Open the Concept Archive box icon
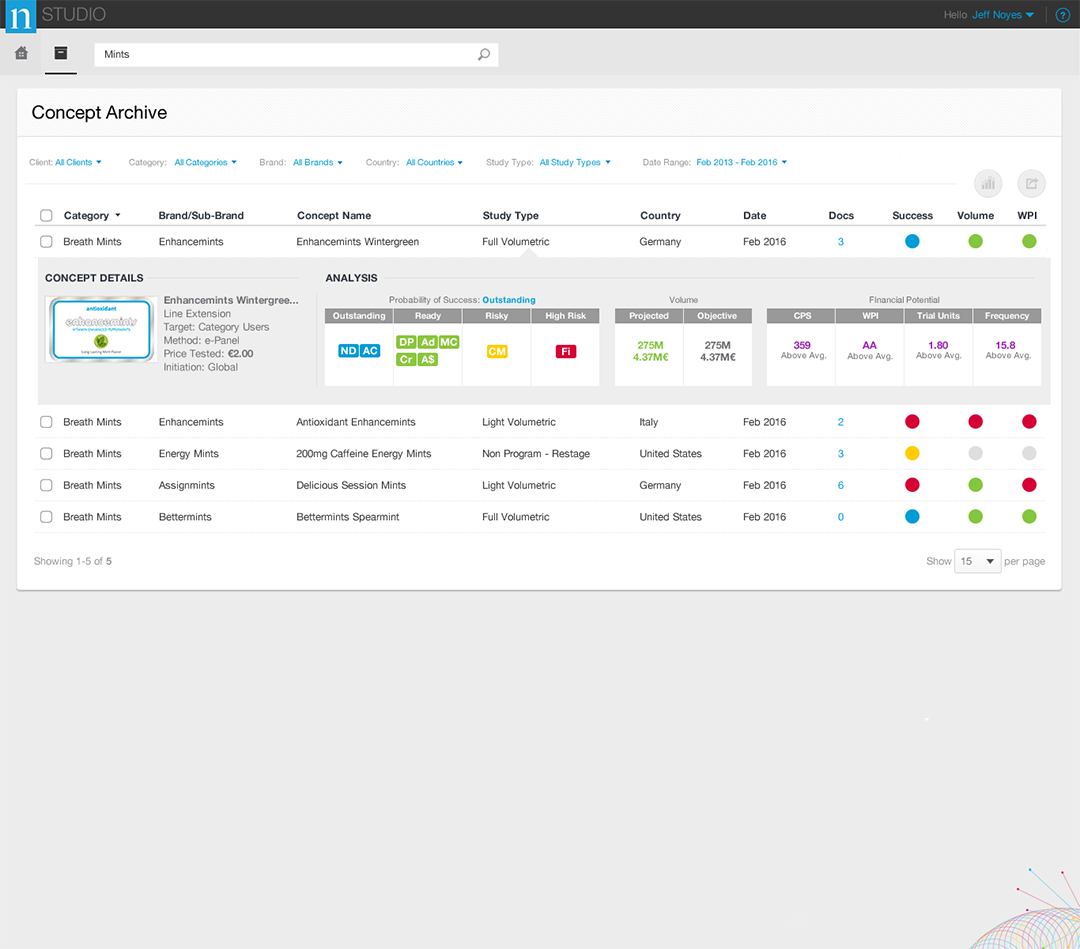 coord(61,53)
